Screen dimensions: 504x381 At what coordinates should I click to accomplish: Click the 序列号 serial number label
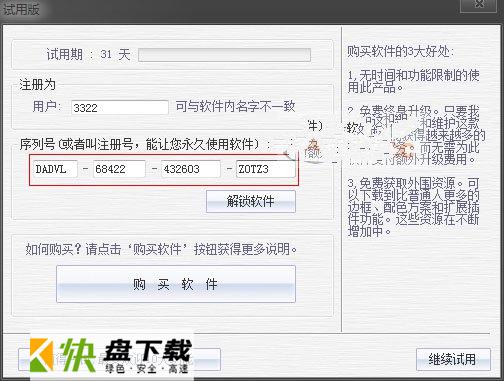pyautogui.click(x=145, y=144)
